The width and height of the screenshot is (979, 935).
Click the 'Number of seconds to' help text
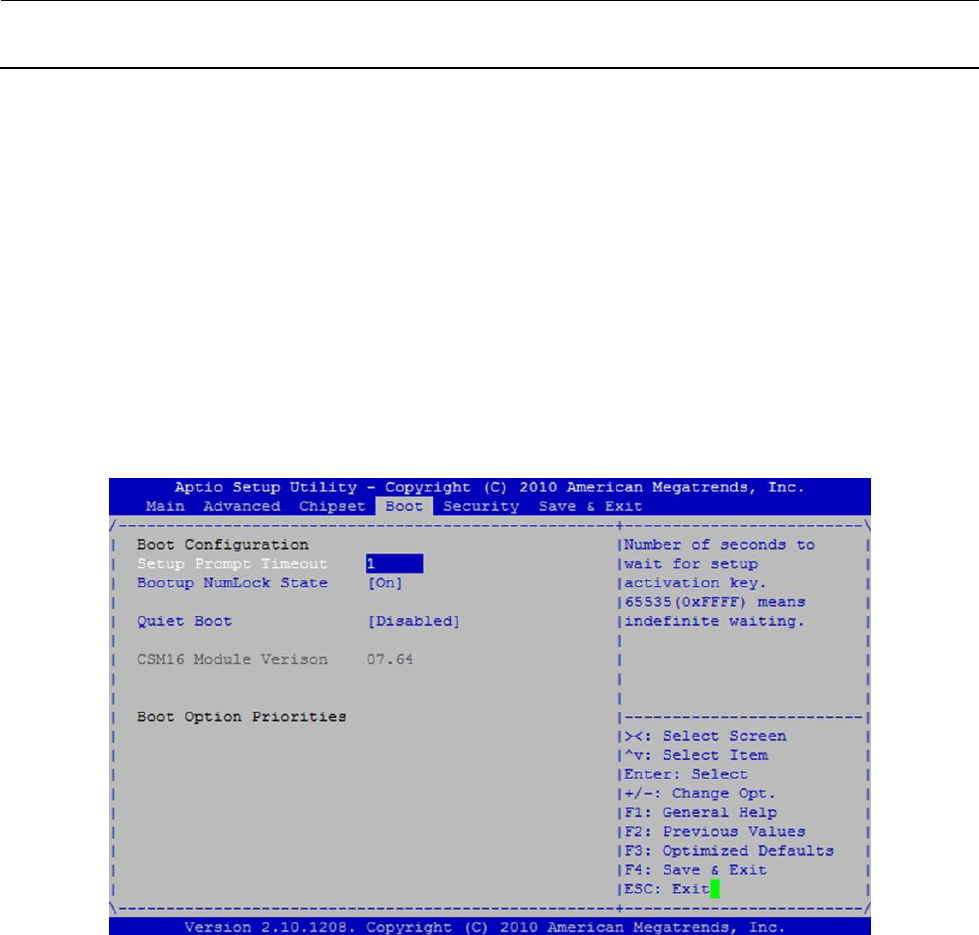(719, 545)
